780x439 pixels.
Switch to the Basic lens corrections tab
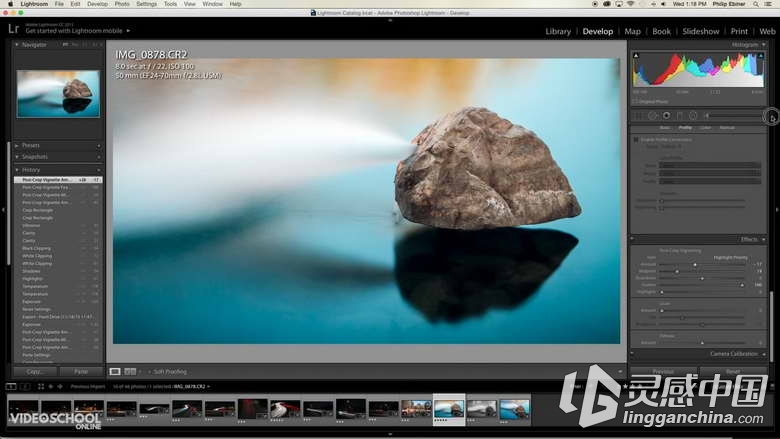[x=665, y=128]
